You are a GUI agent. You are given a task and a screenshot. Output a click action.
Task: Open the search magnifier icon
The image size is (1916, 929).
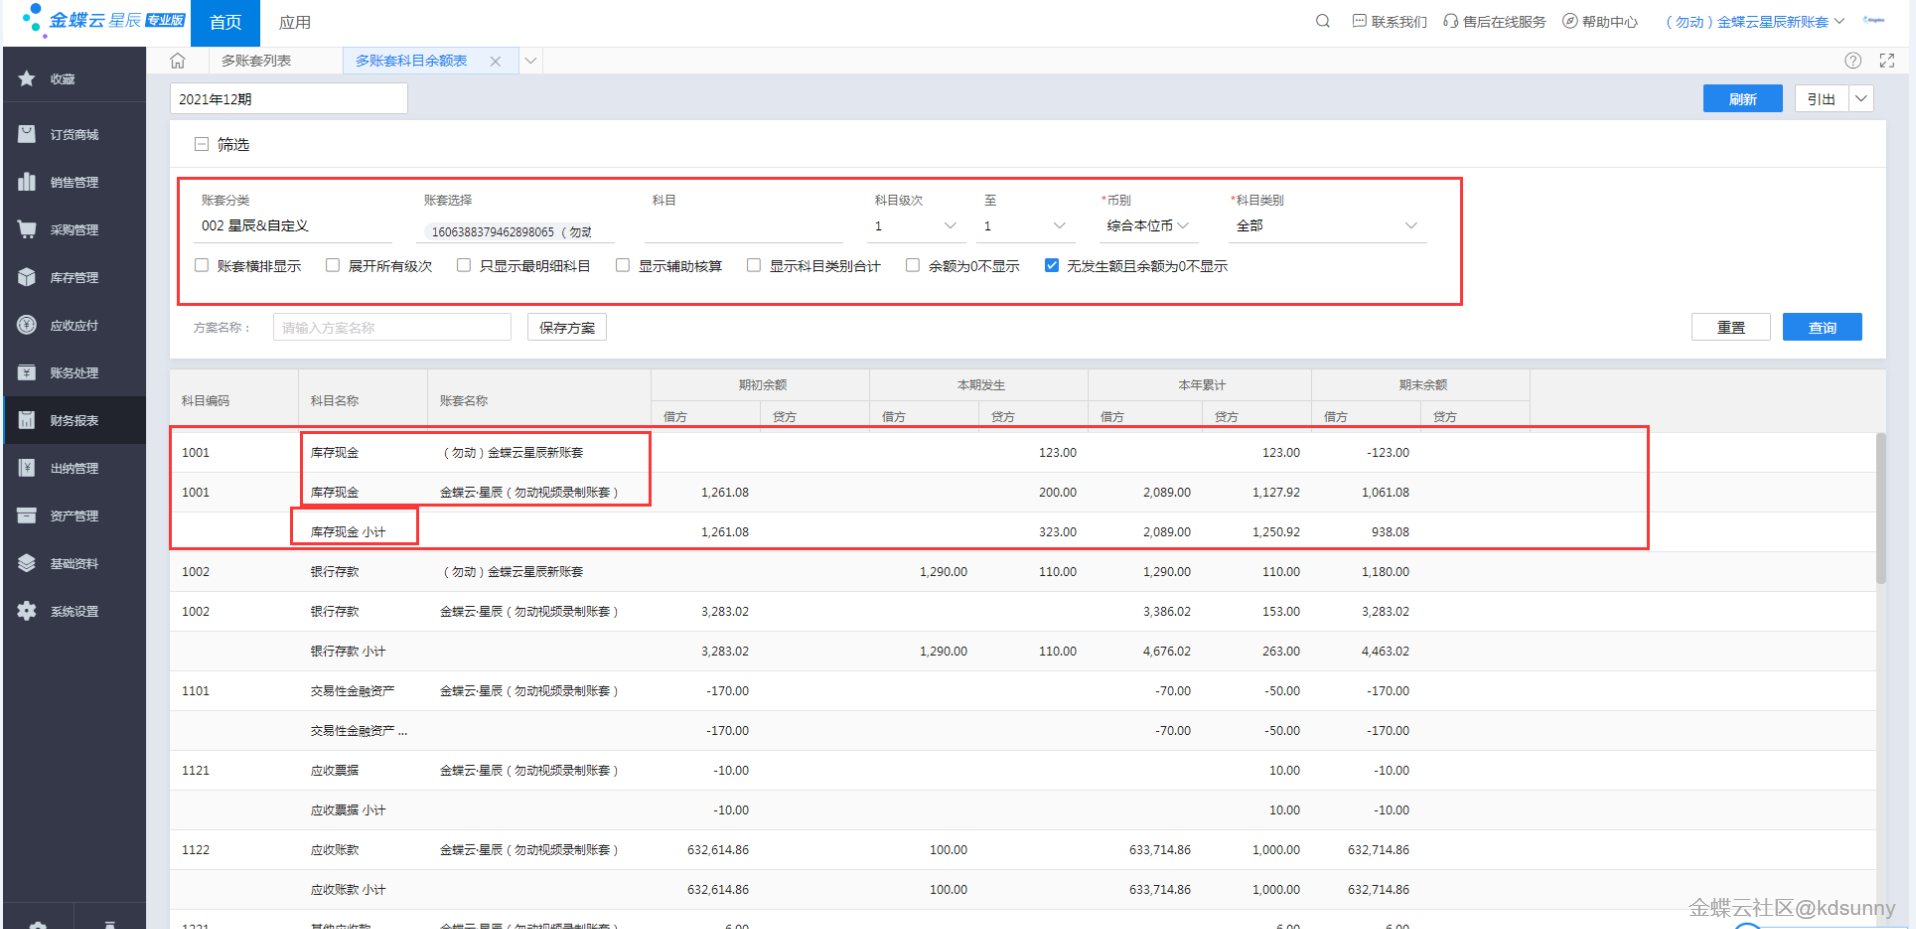click(x=1322, y=21)
